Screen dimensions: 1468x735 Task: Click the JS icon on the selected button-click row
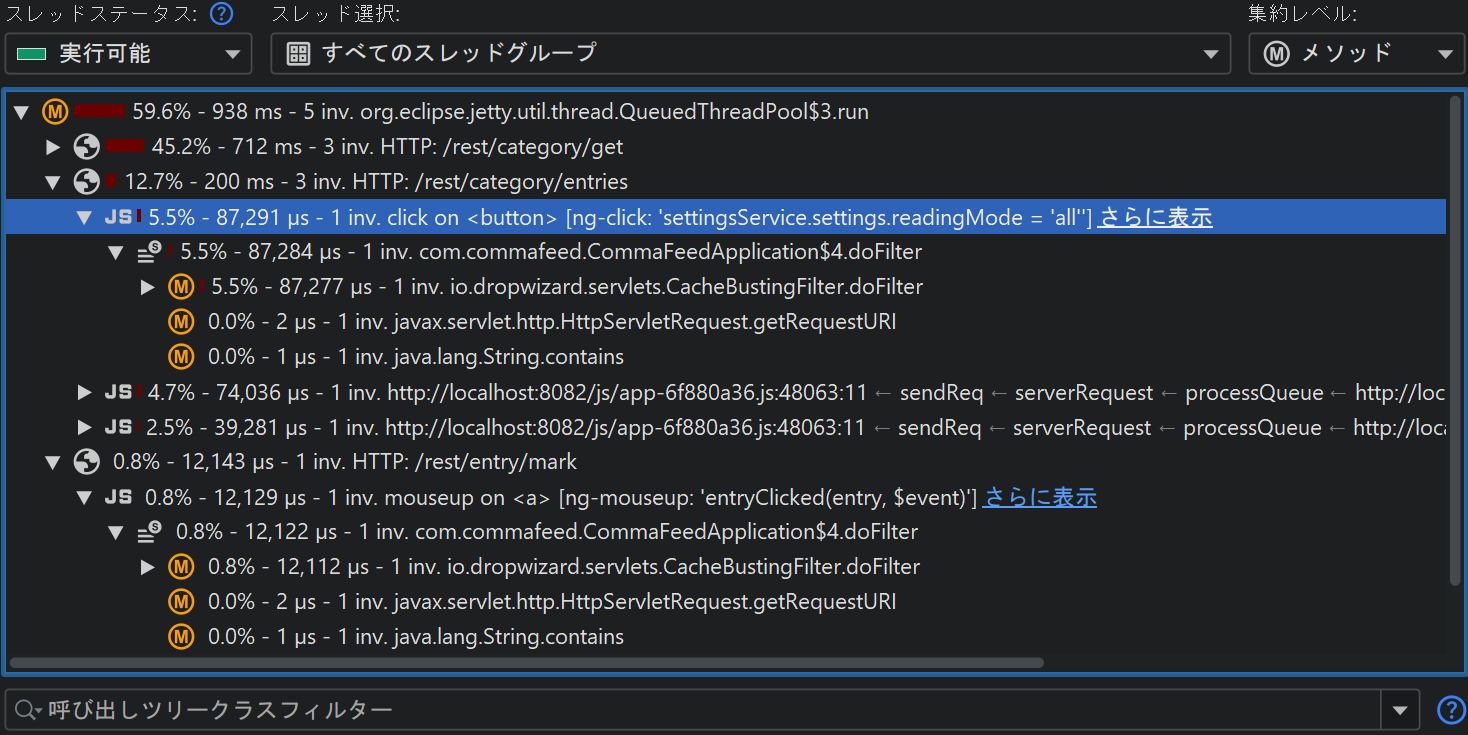coord(118,217)
